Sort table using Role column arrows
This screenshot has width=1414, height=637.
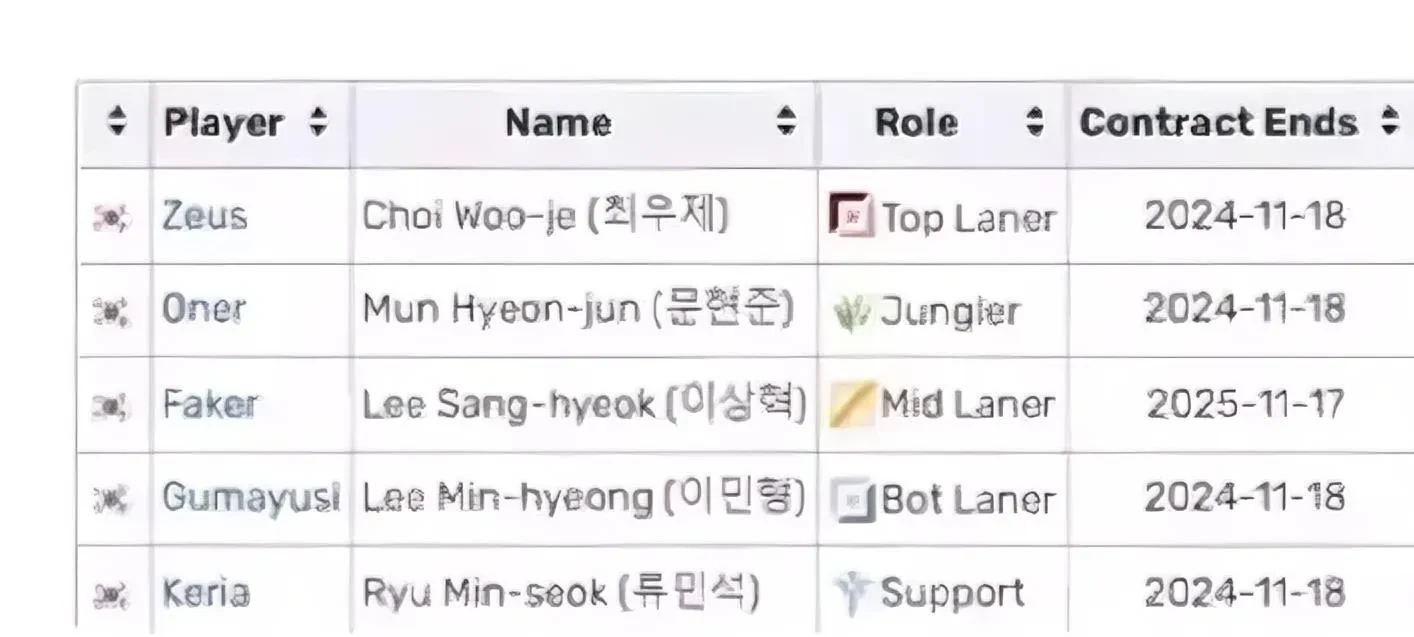point(1035,122)
